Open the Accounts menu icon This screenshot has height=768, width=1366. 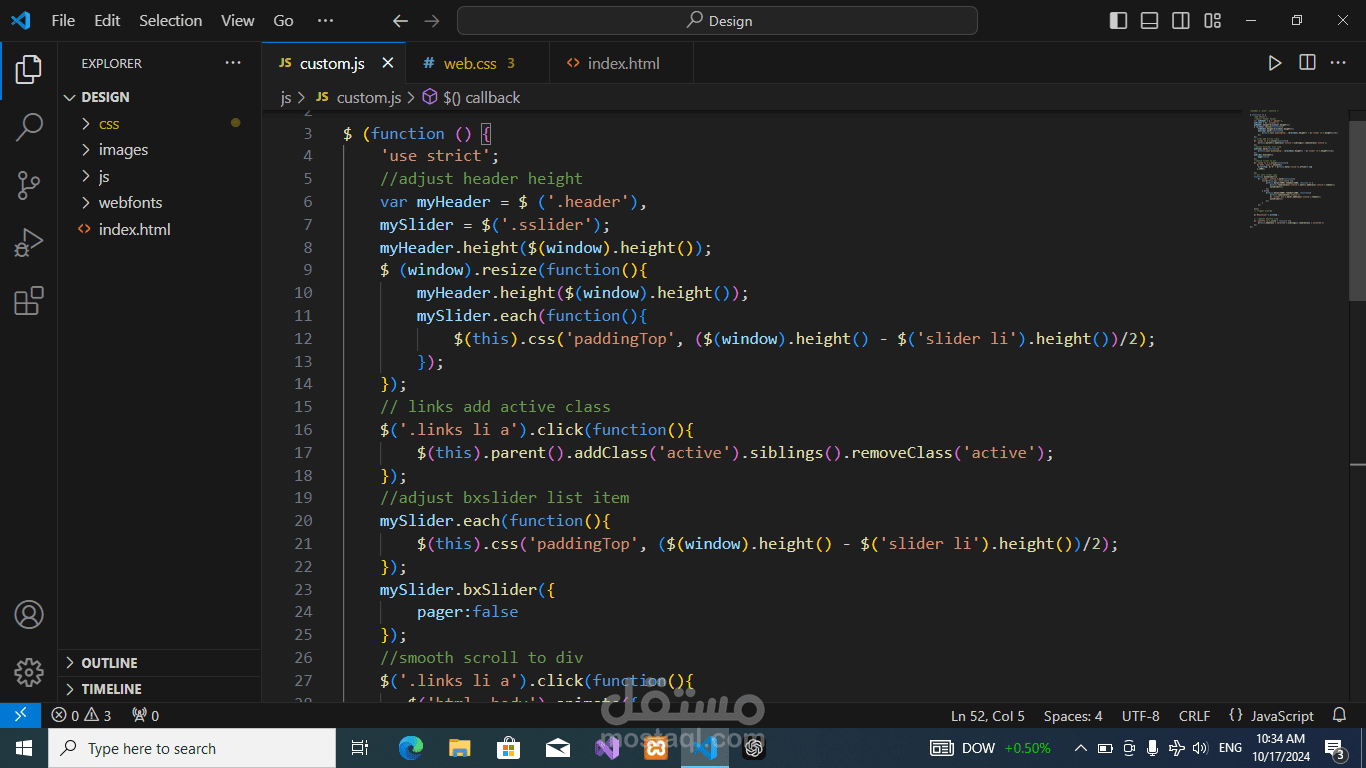[29, 614]
